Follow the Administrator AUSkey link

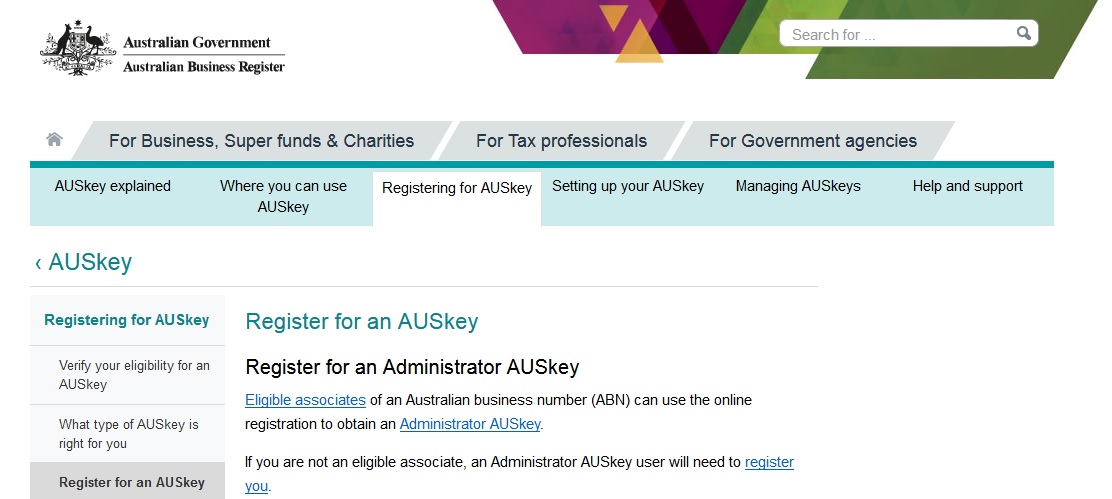tap(470, 424)
